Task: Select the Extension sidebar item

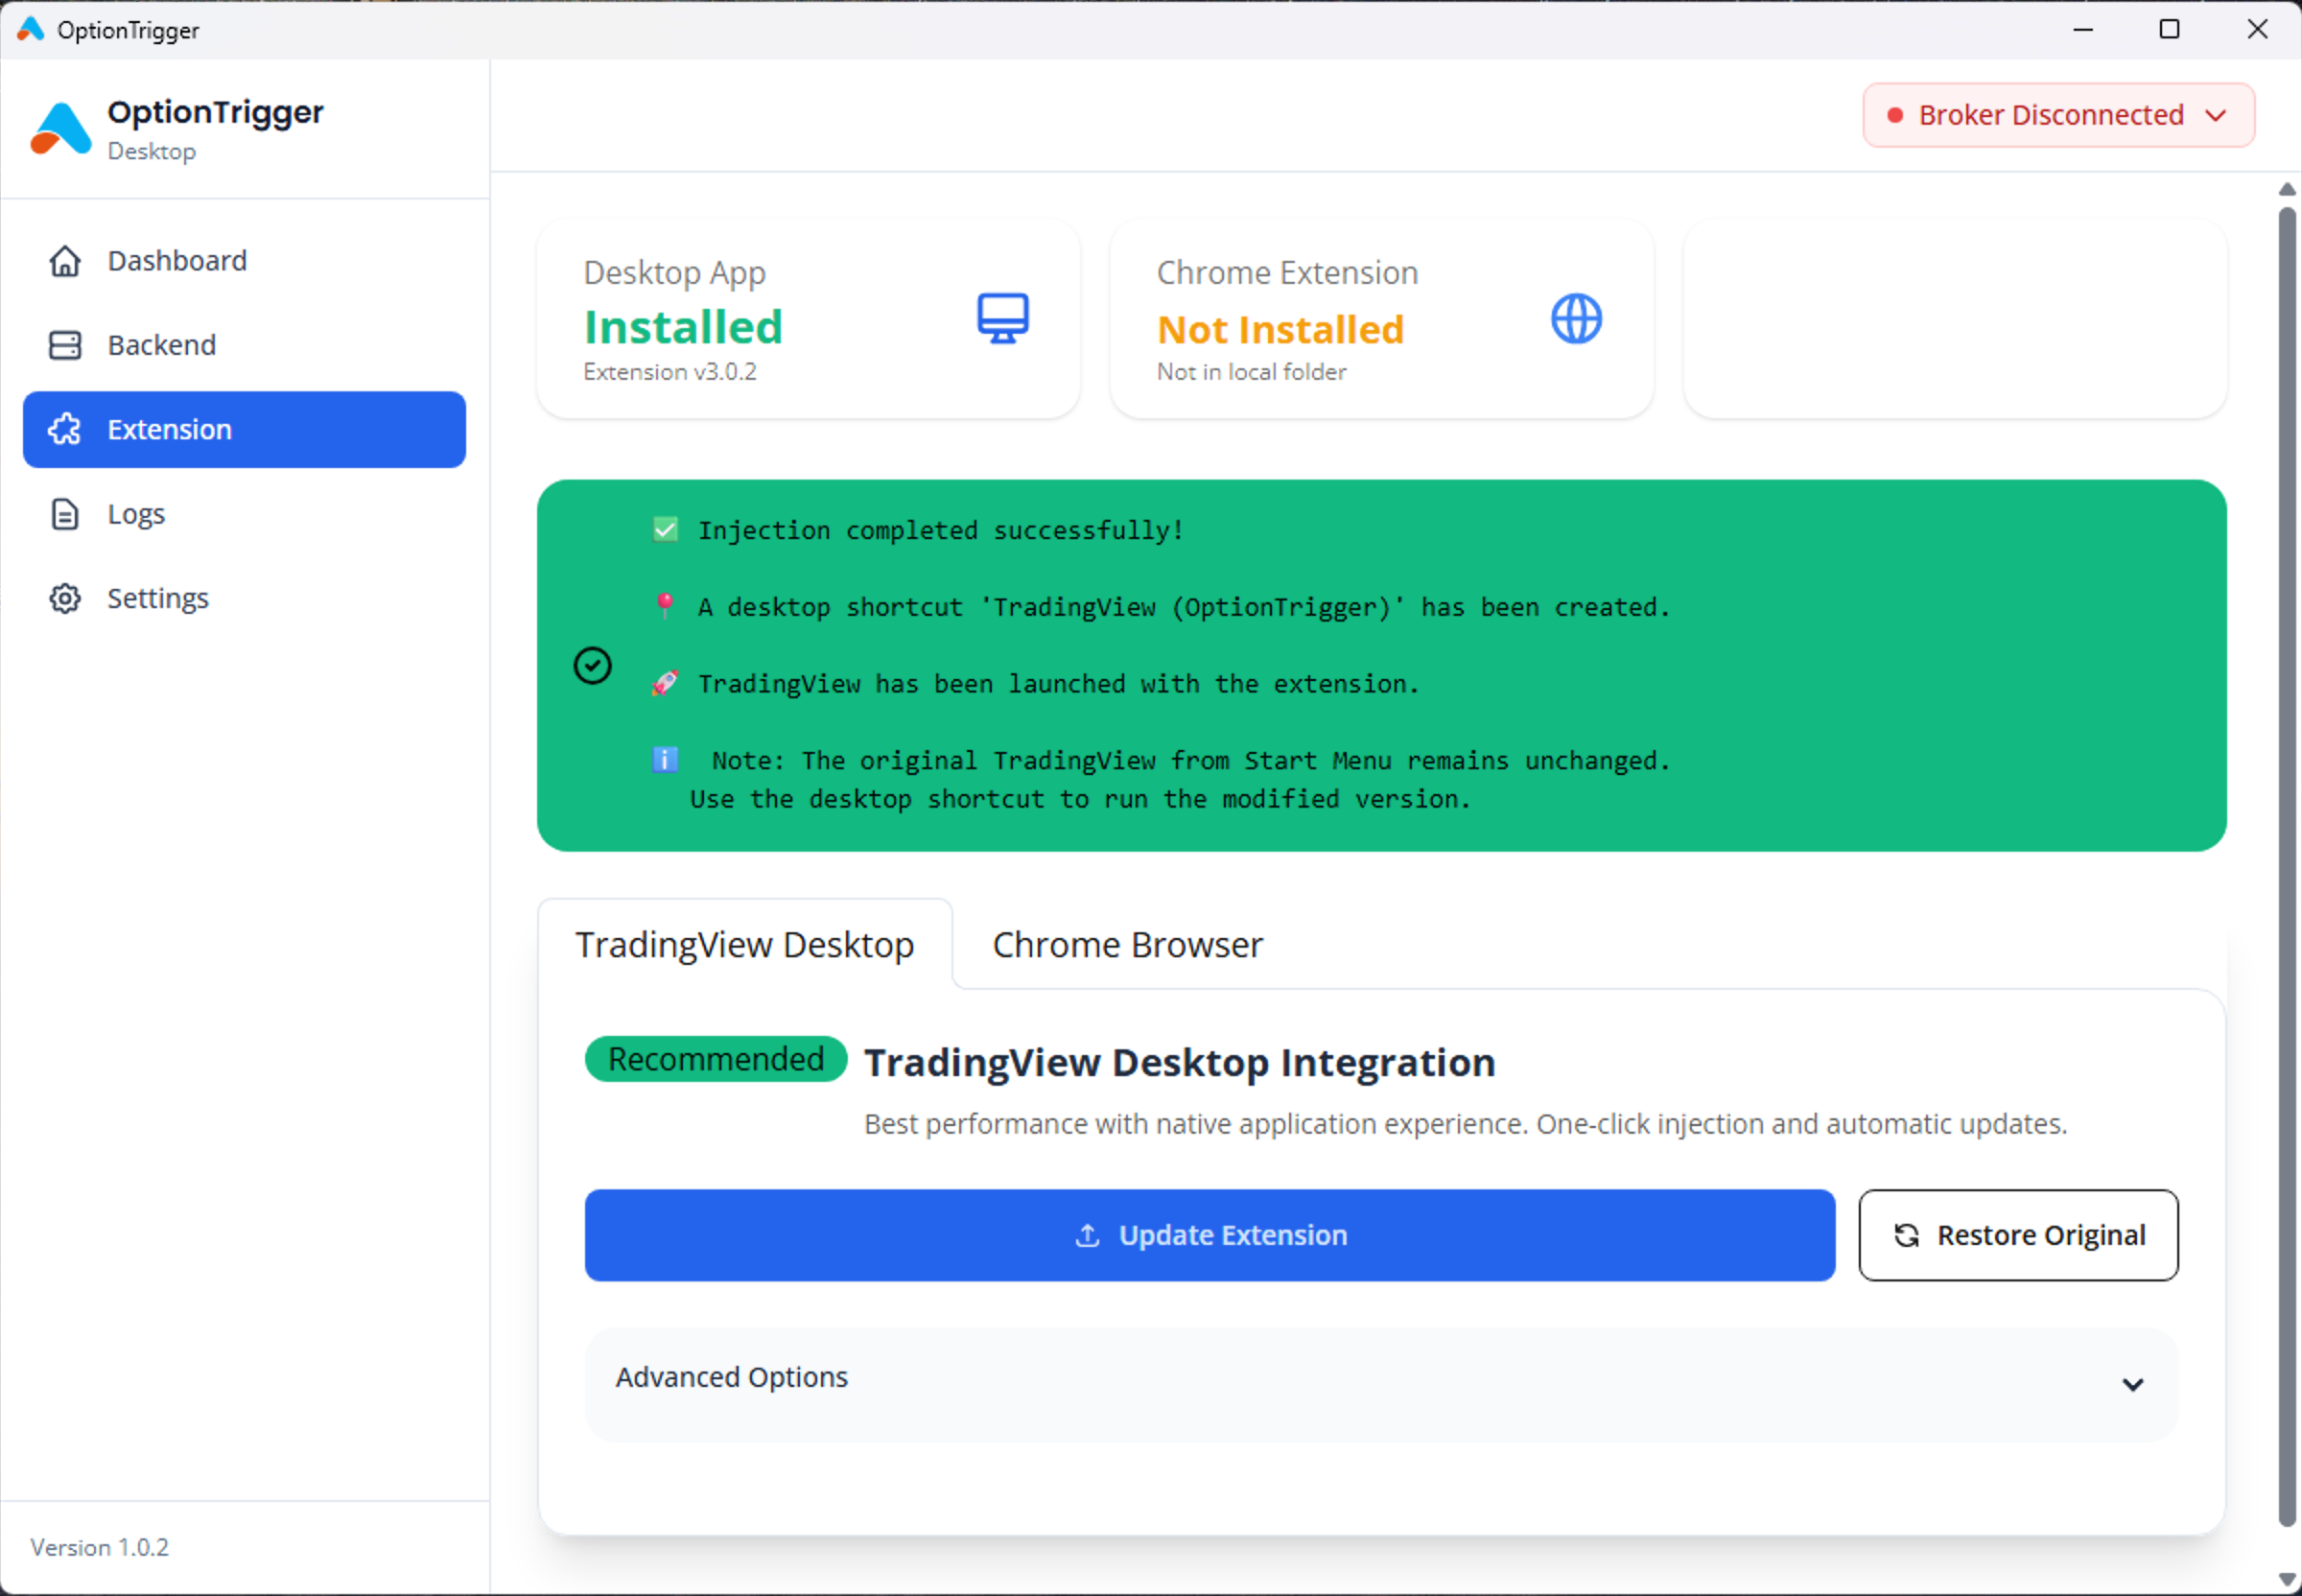Action: [x=244, y=430]
